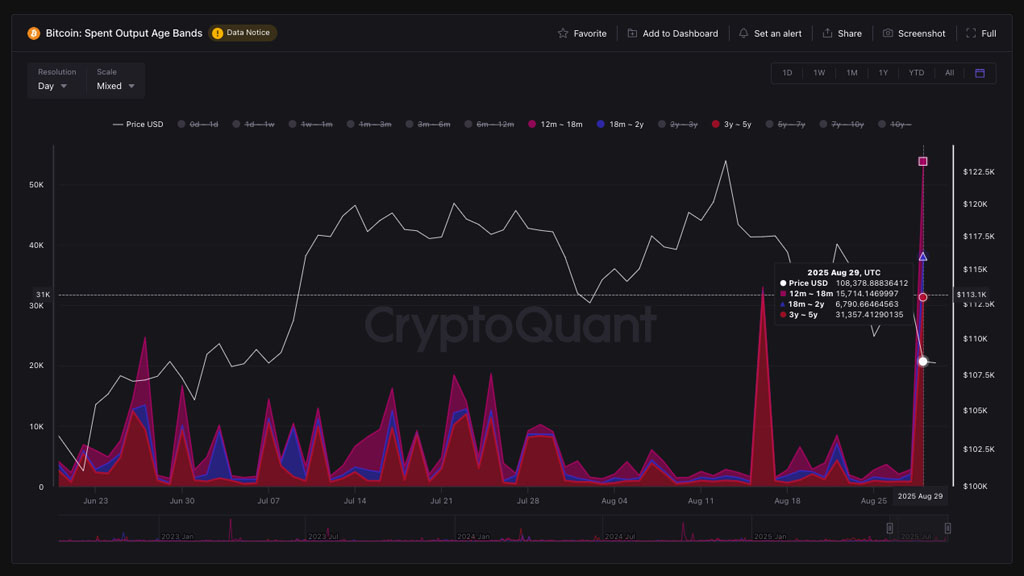Click the chart title Spent Output Age Bands

tap(124, 33)
